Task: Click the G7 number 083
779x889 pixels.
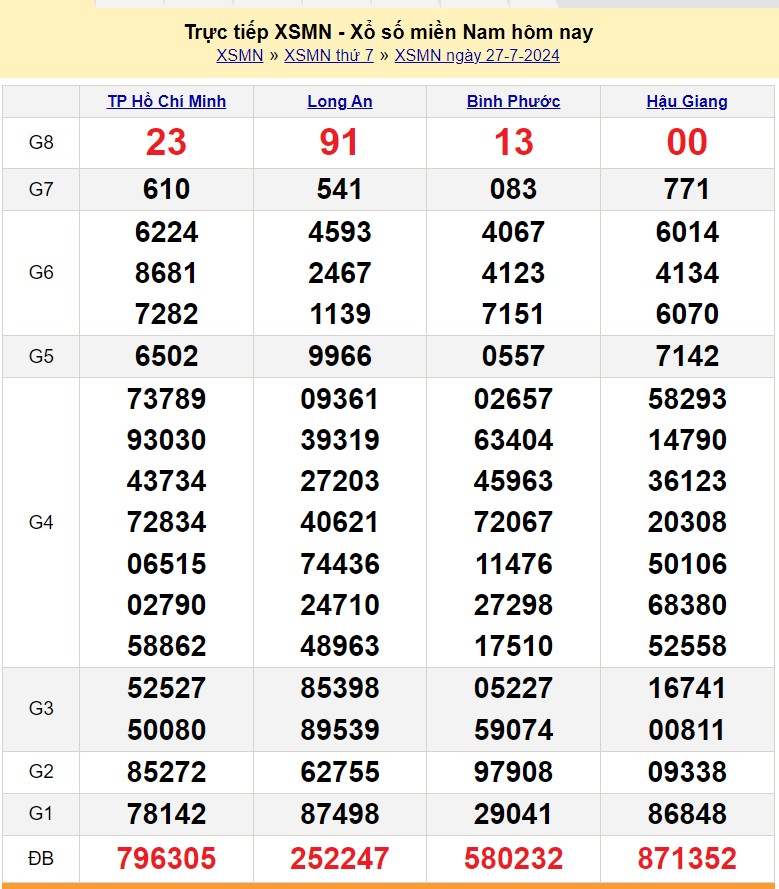Action: click(513, 189)
